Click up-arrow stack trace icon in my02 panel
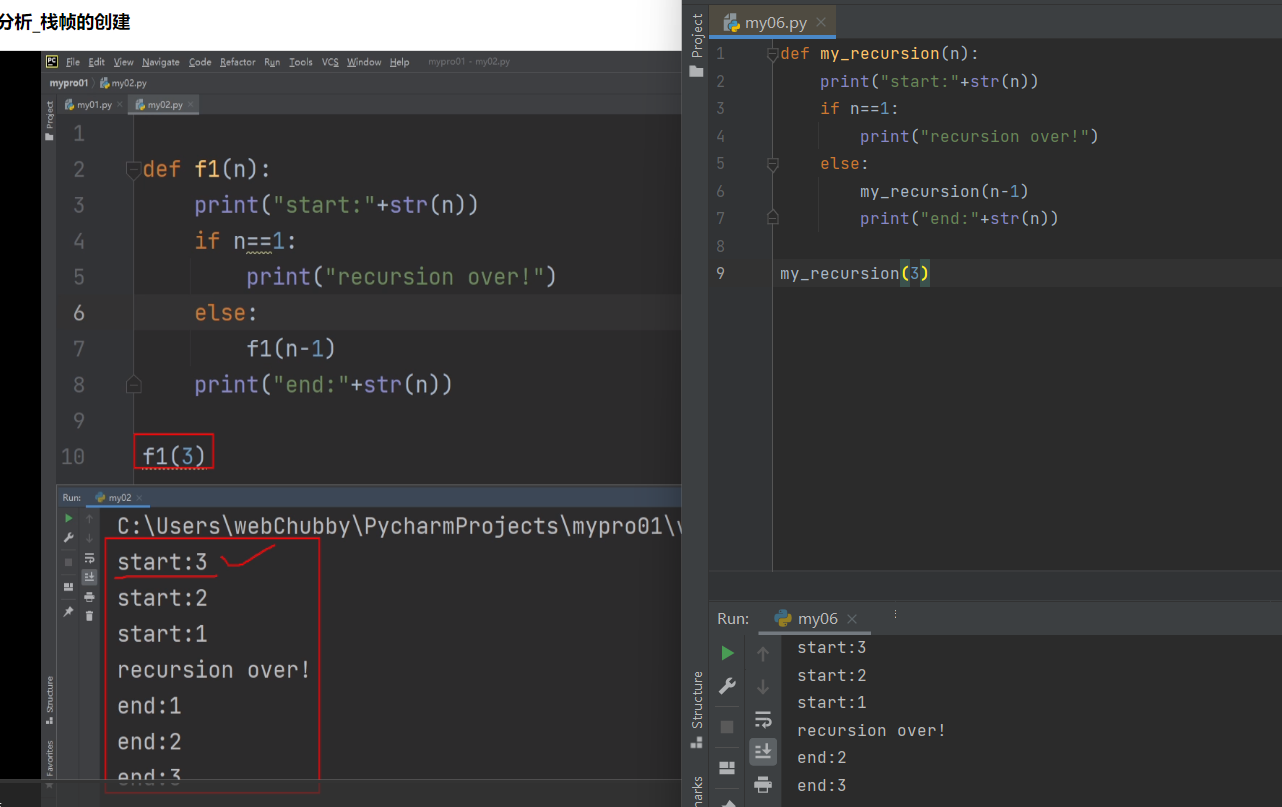1282x807 pixels. (x=89, y=519)
